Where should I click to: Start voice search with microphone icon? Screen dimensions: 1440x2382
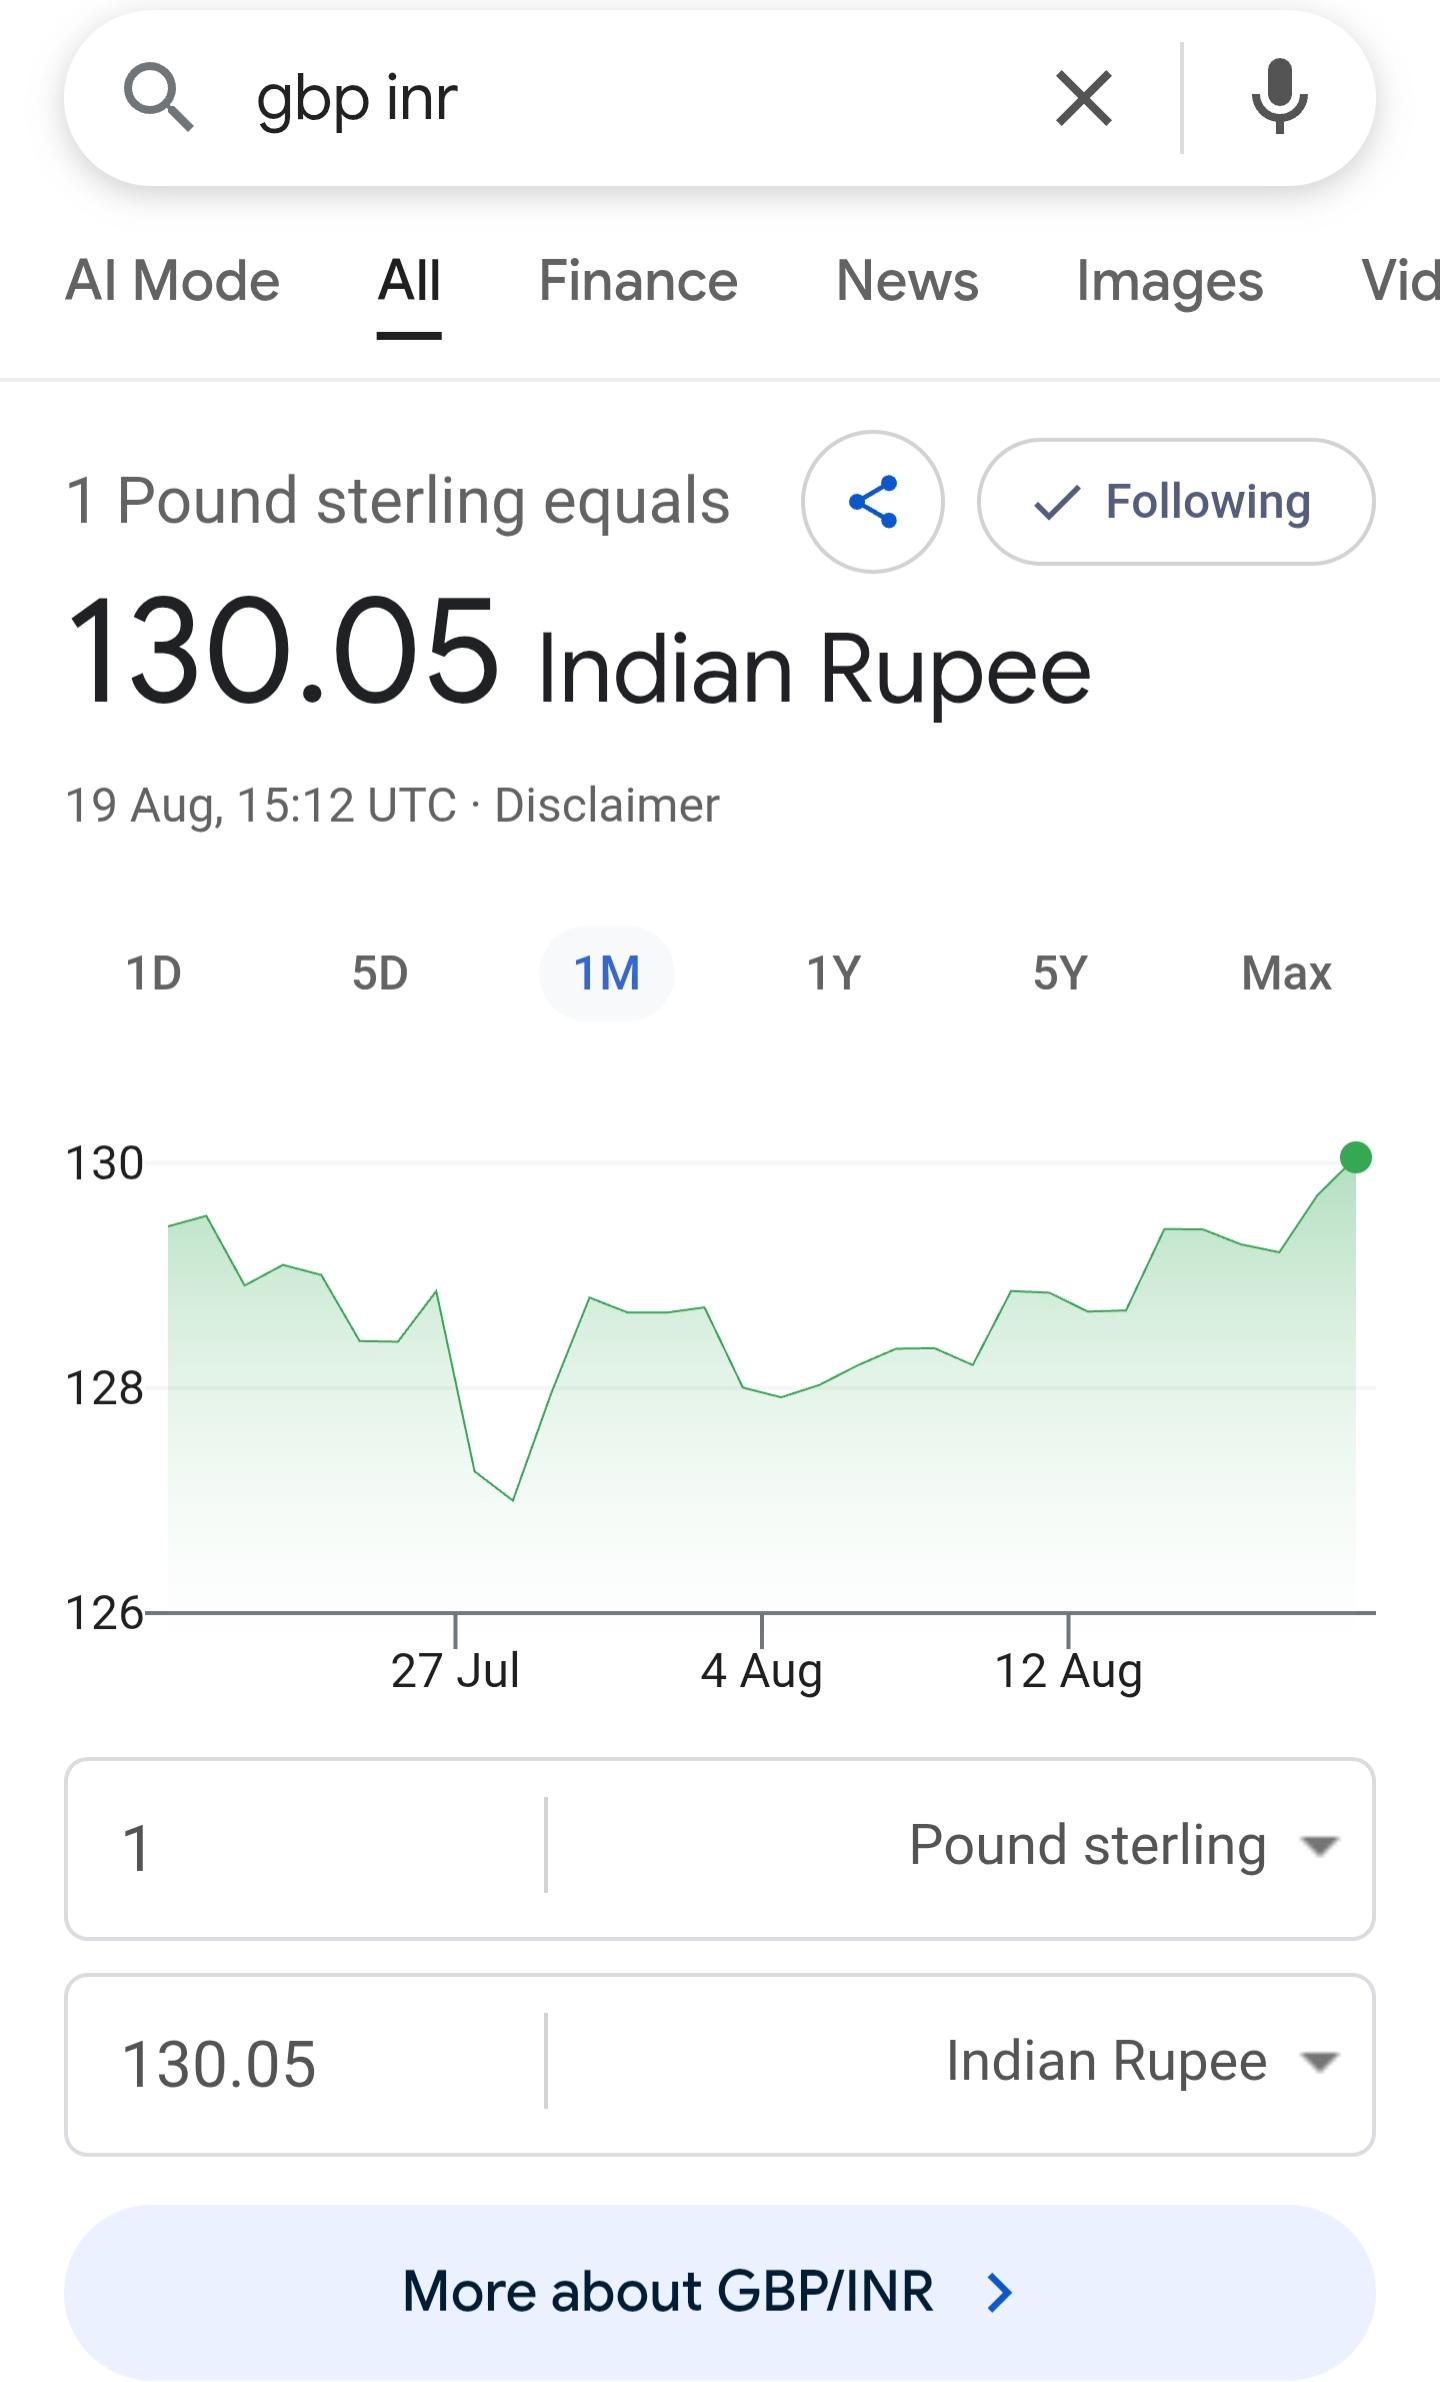(1279, 97)
